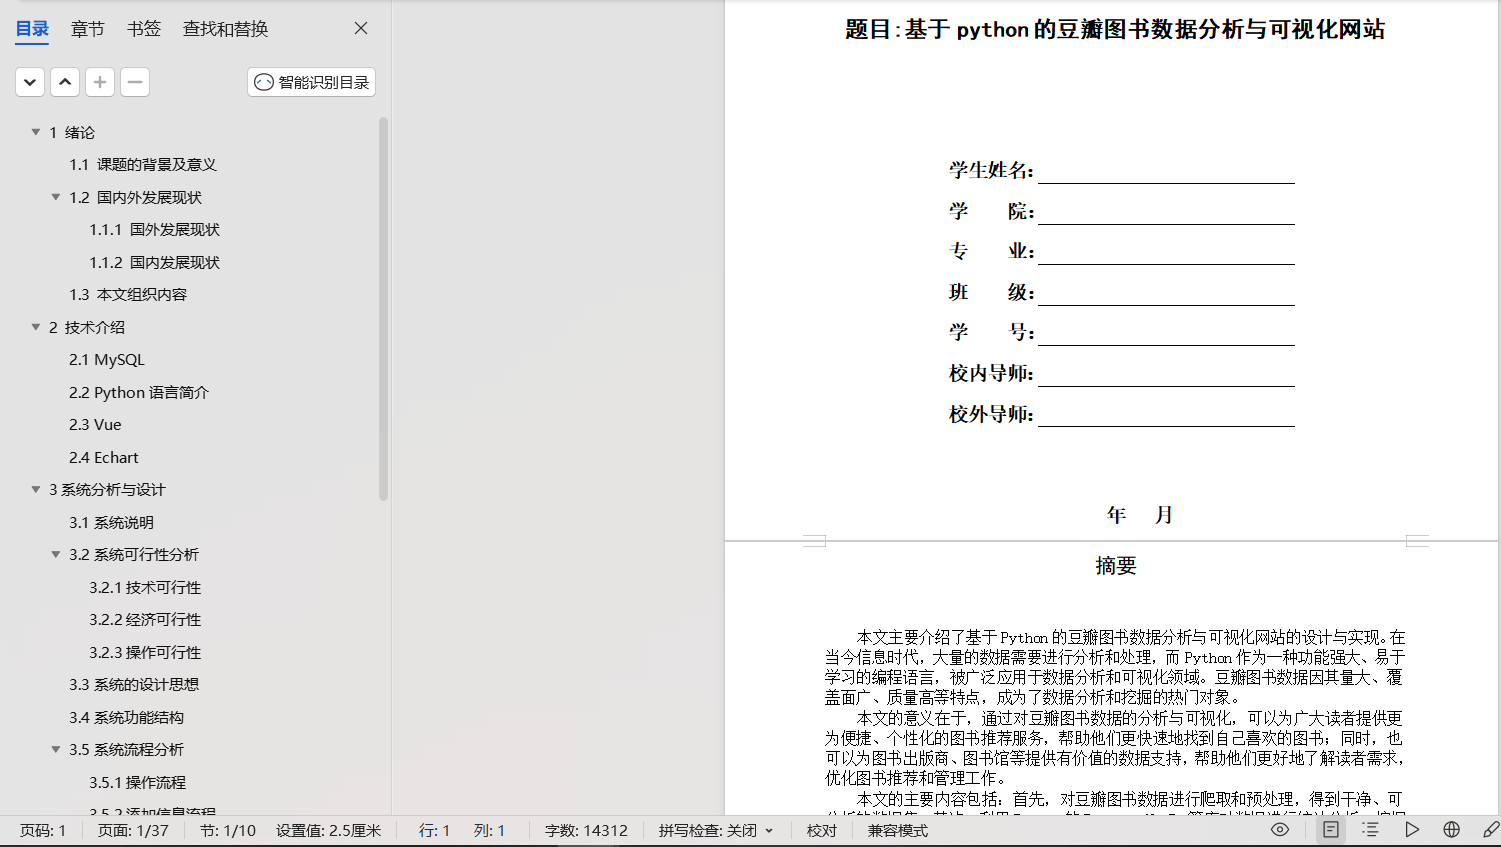1501x847 pixels.
Task: Click 兼容模式 in the status bar
Action: pyautogui.click(x=898, y=830)
